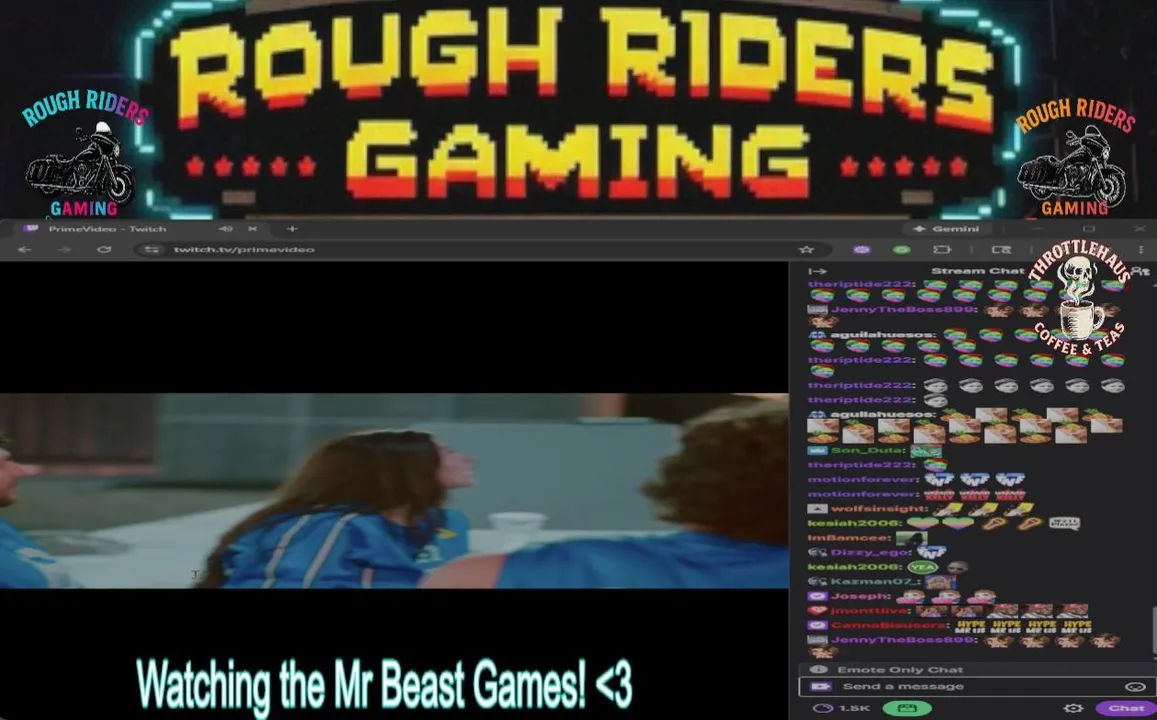Reload the Twitch page

tap(104, 250)
